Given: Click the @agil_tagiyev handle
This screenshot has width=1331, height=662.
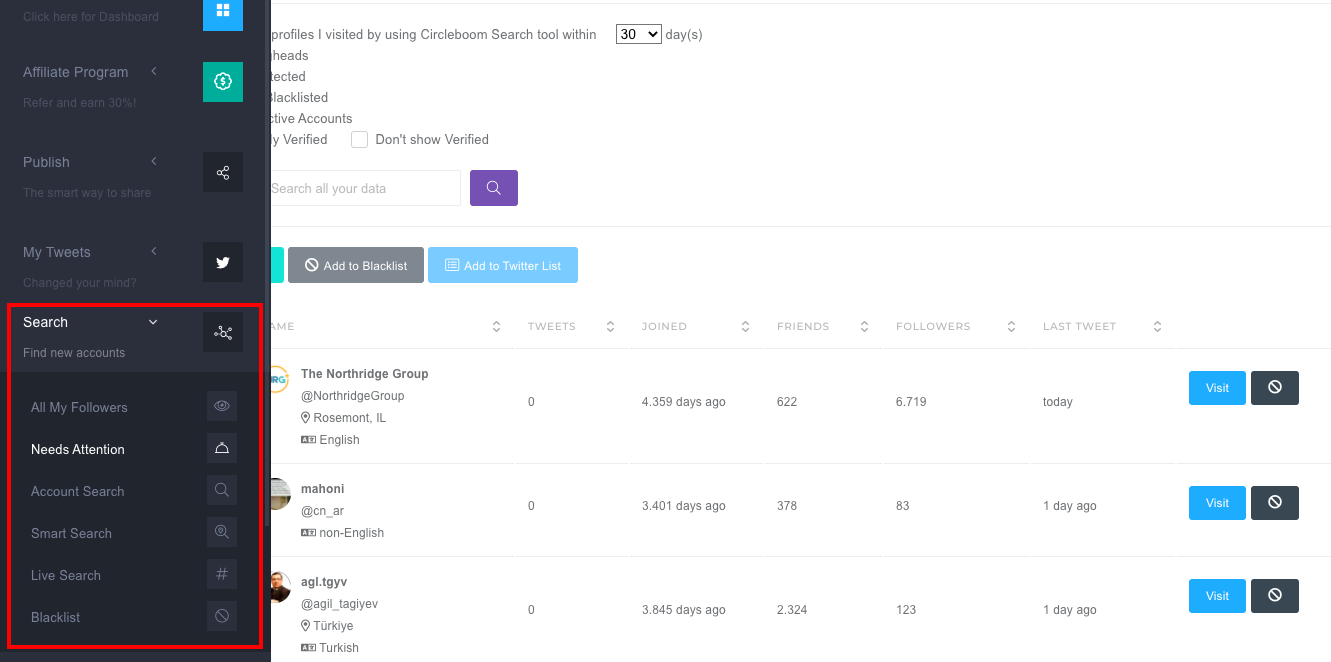Looking at the screenshot, I should click(339, 604).
